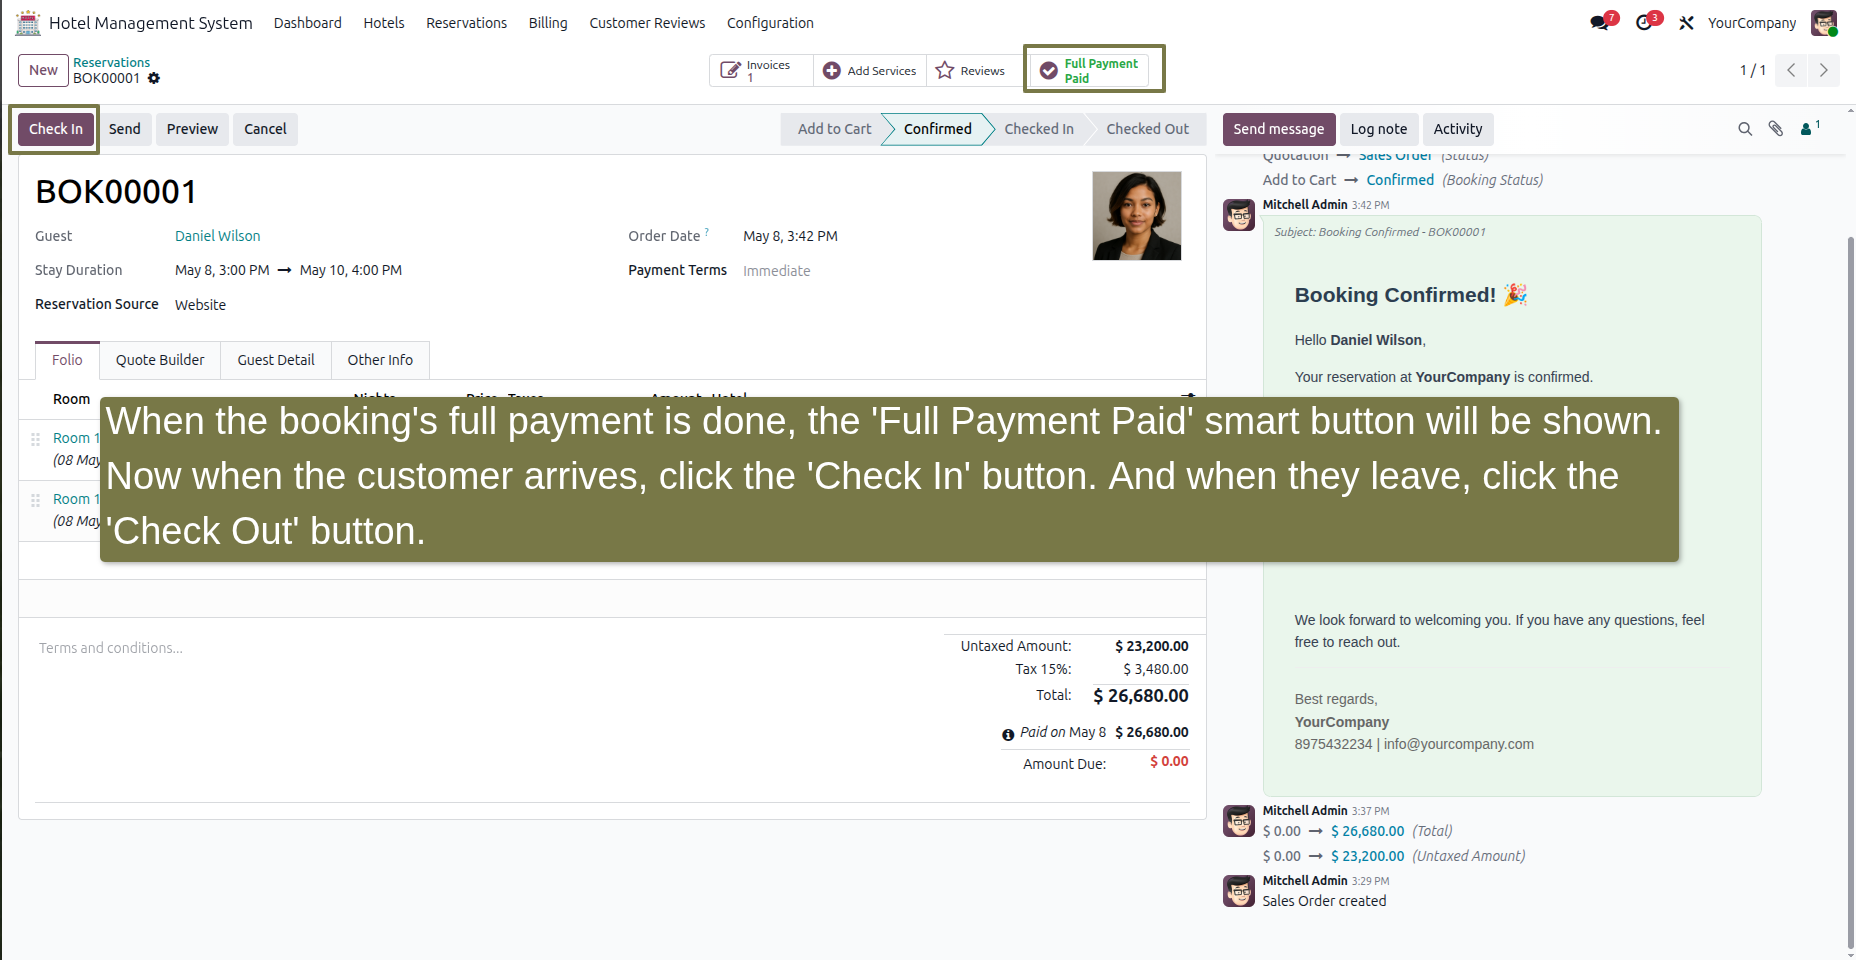Image resolution: width=1856 pixels, height=960 pixels.
Task: Click the guest photo thumbnail
Action: point(1136,216)
